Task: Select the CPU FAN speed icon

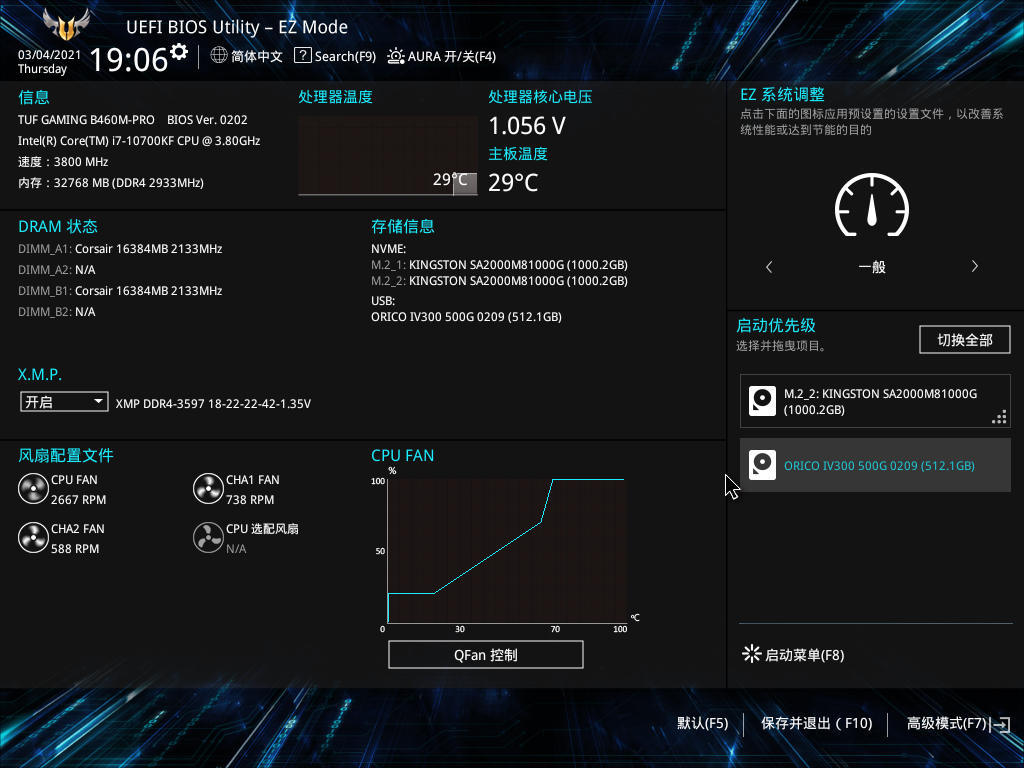Action: click(x=33, y=489)
